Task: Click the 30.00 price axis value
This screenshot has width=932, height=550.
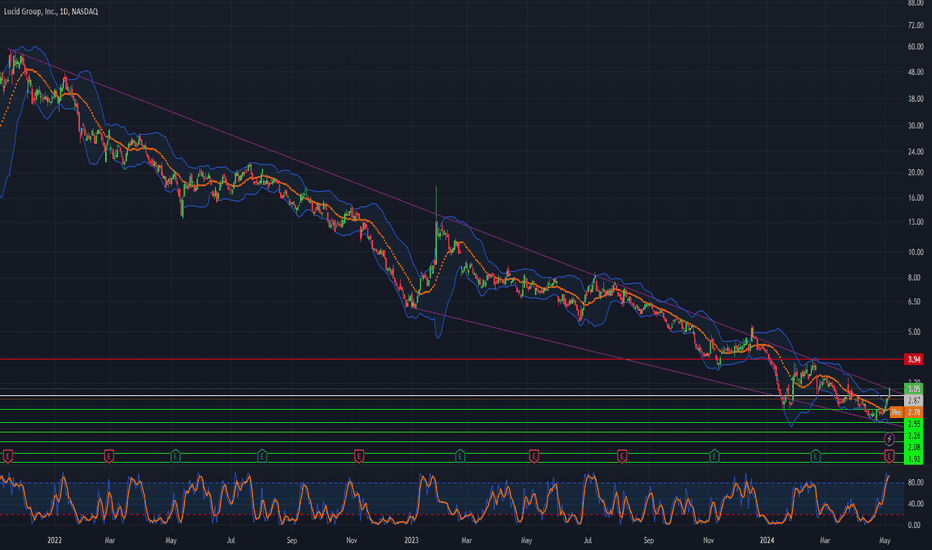Action: (915, 125)
